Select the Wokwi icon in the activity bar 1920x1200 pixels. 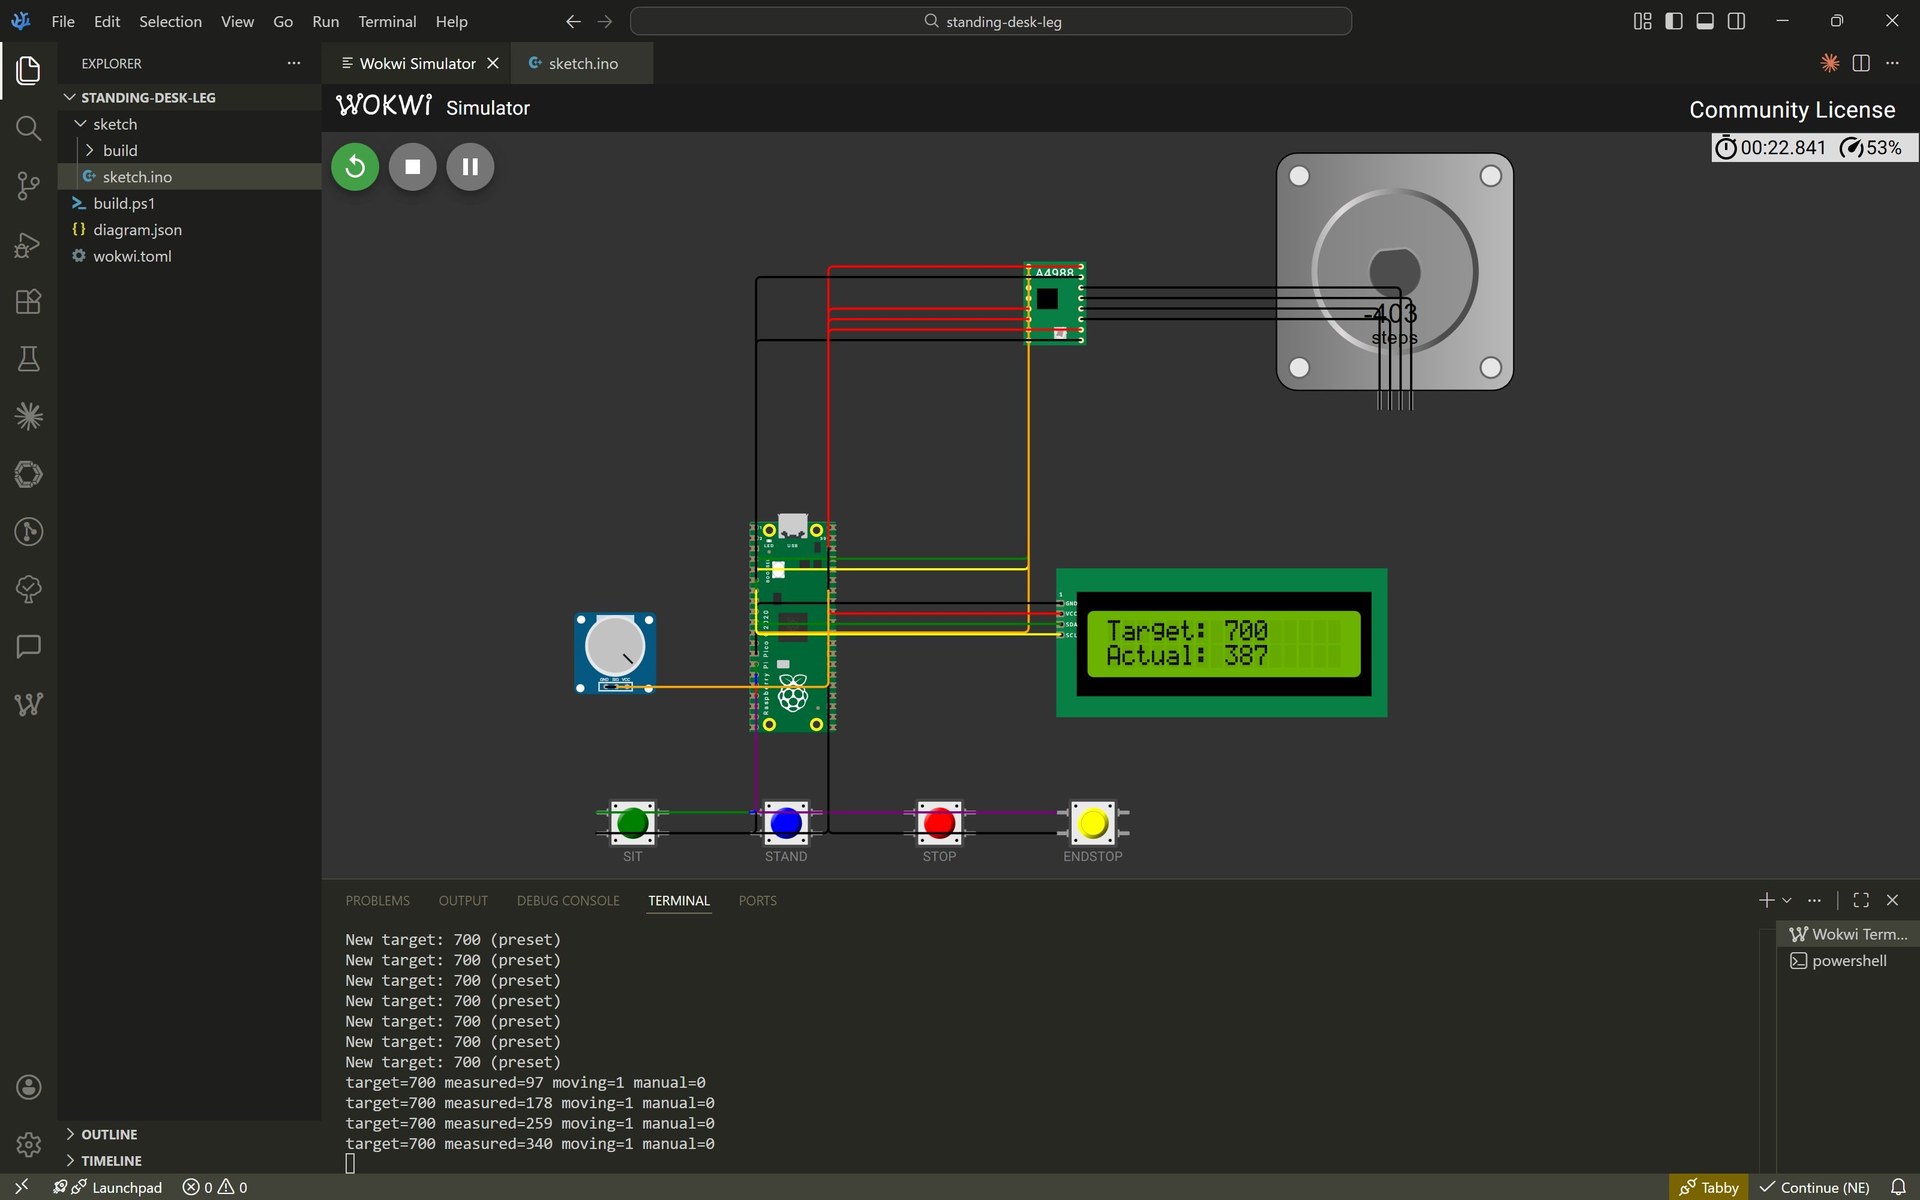pos(28,703)
